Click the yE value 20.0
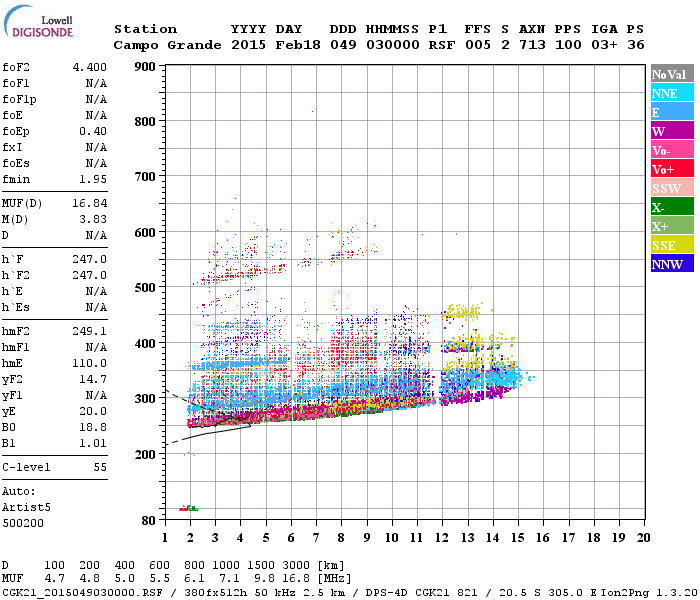700x600 pixels. coord(93,411)
